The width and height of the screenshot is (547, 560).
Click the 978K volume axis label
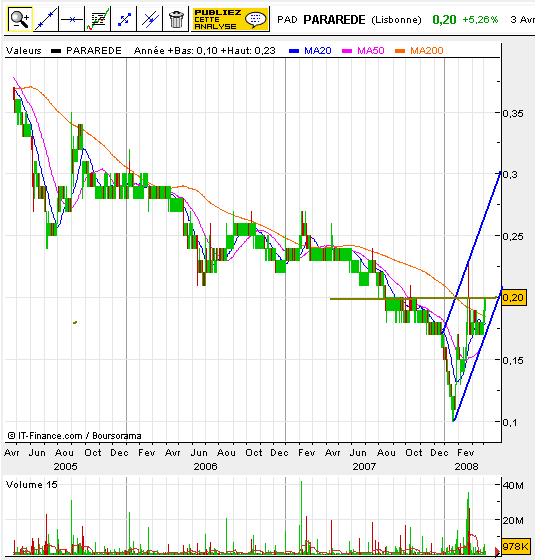pyautogui.click(x=516, y=546)
